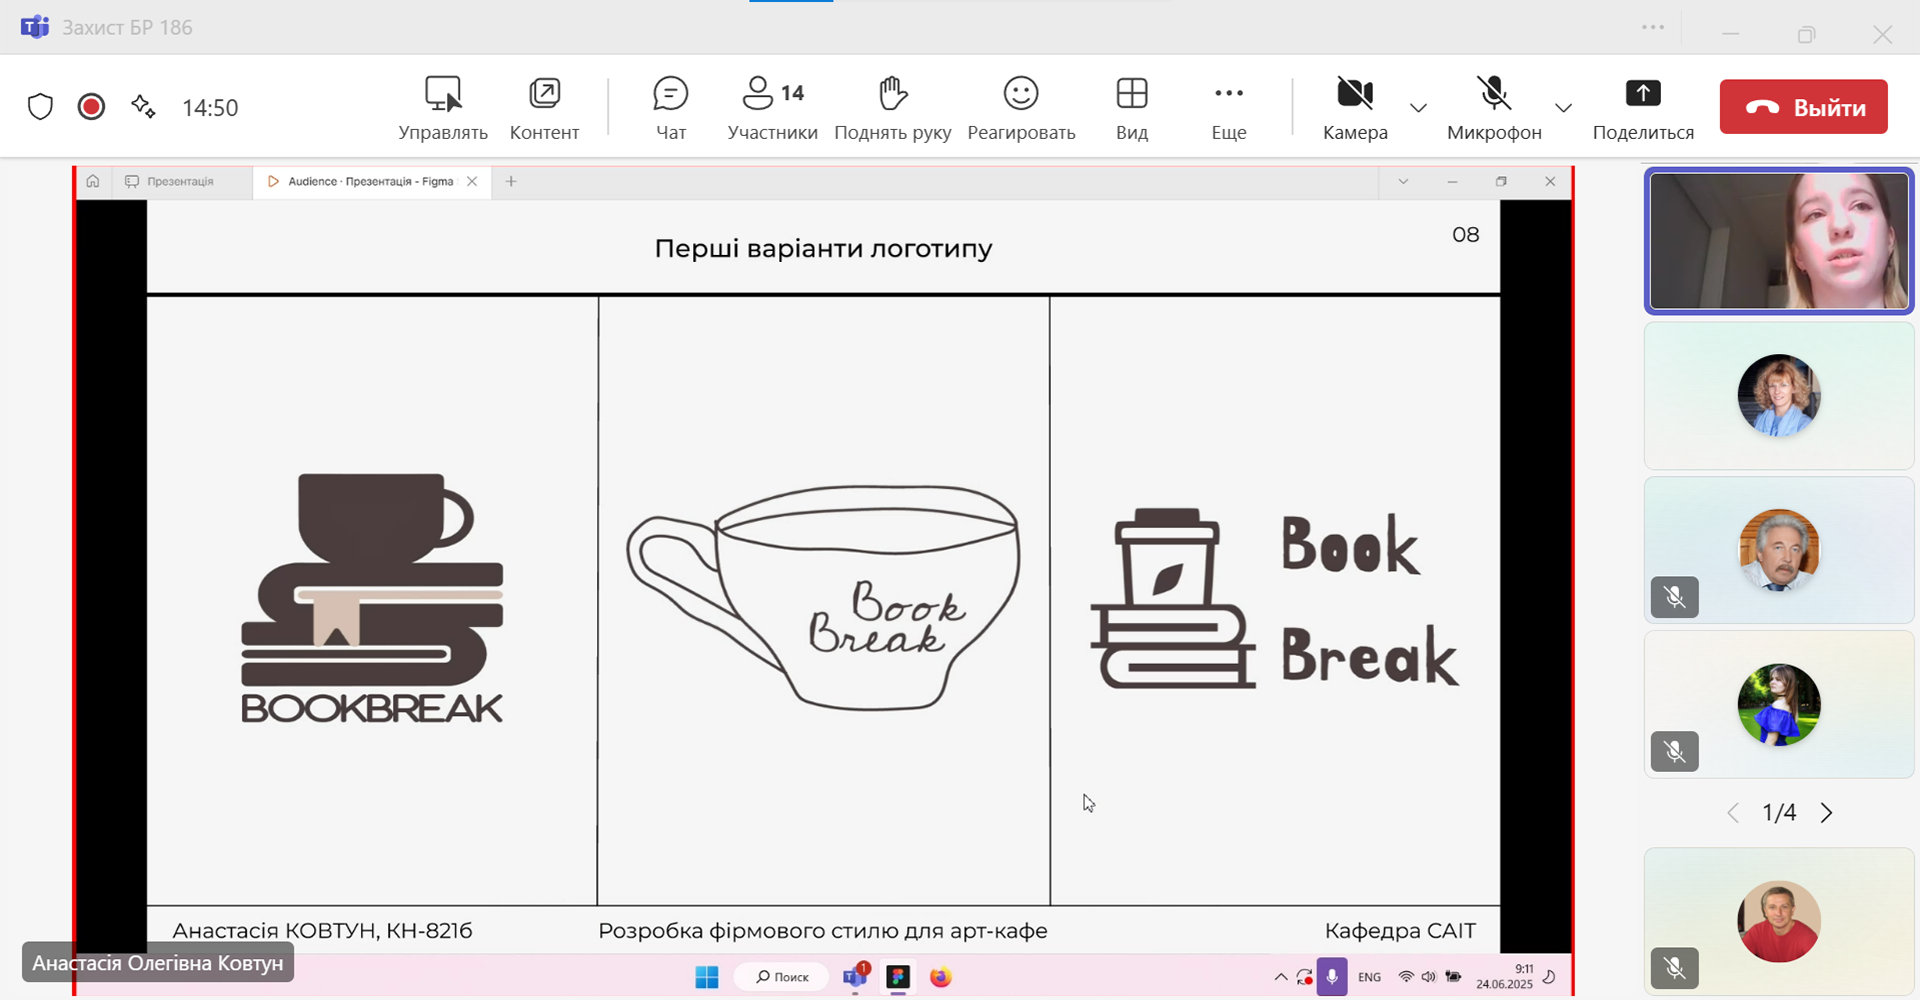Expand the microphone options arrow
The height and width of the screenshot is (1000, 1920).
coord(1563,108)
